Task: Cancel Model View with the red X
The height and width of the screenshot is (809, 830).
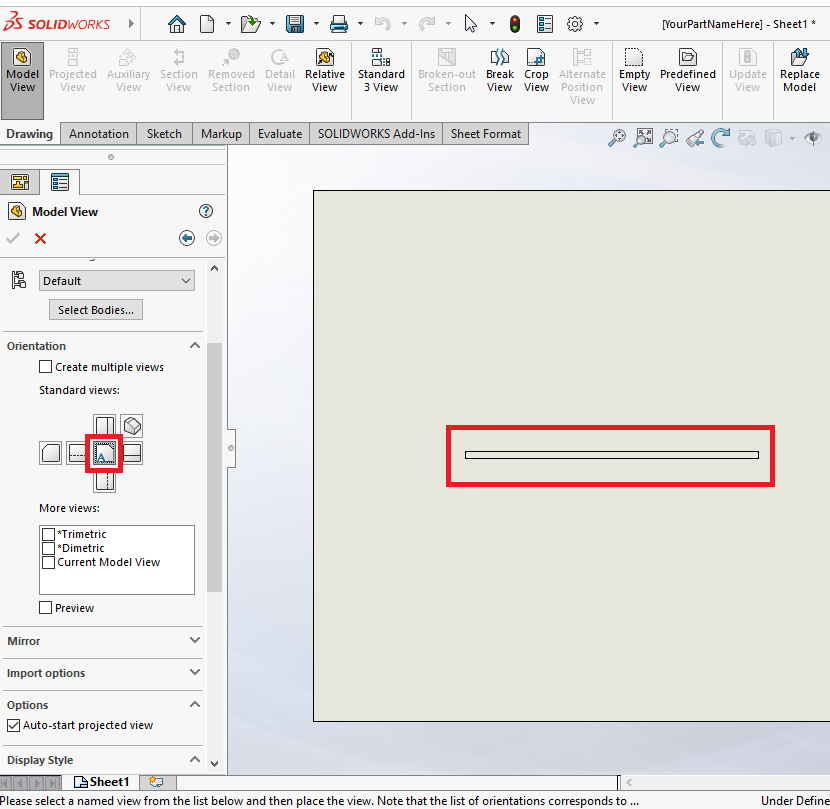Action: point(38,238)
